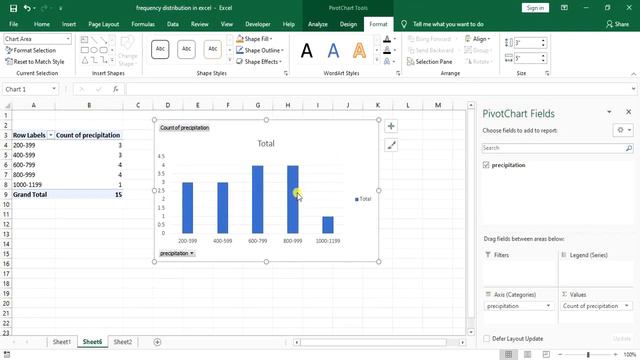Click the zoom slider handle
The image size is (640, 360).
click(x=588, y=355)
